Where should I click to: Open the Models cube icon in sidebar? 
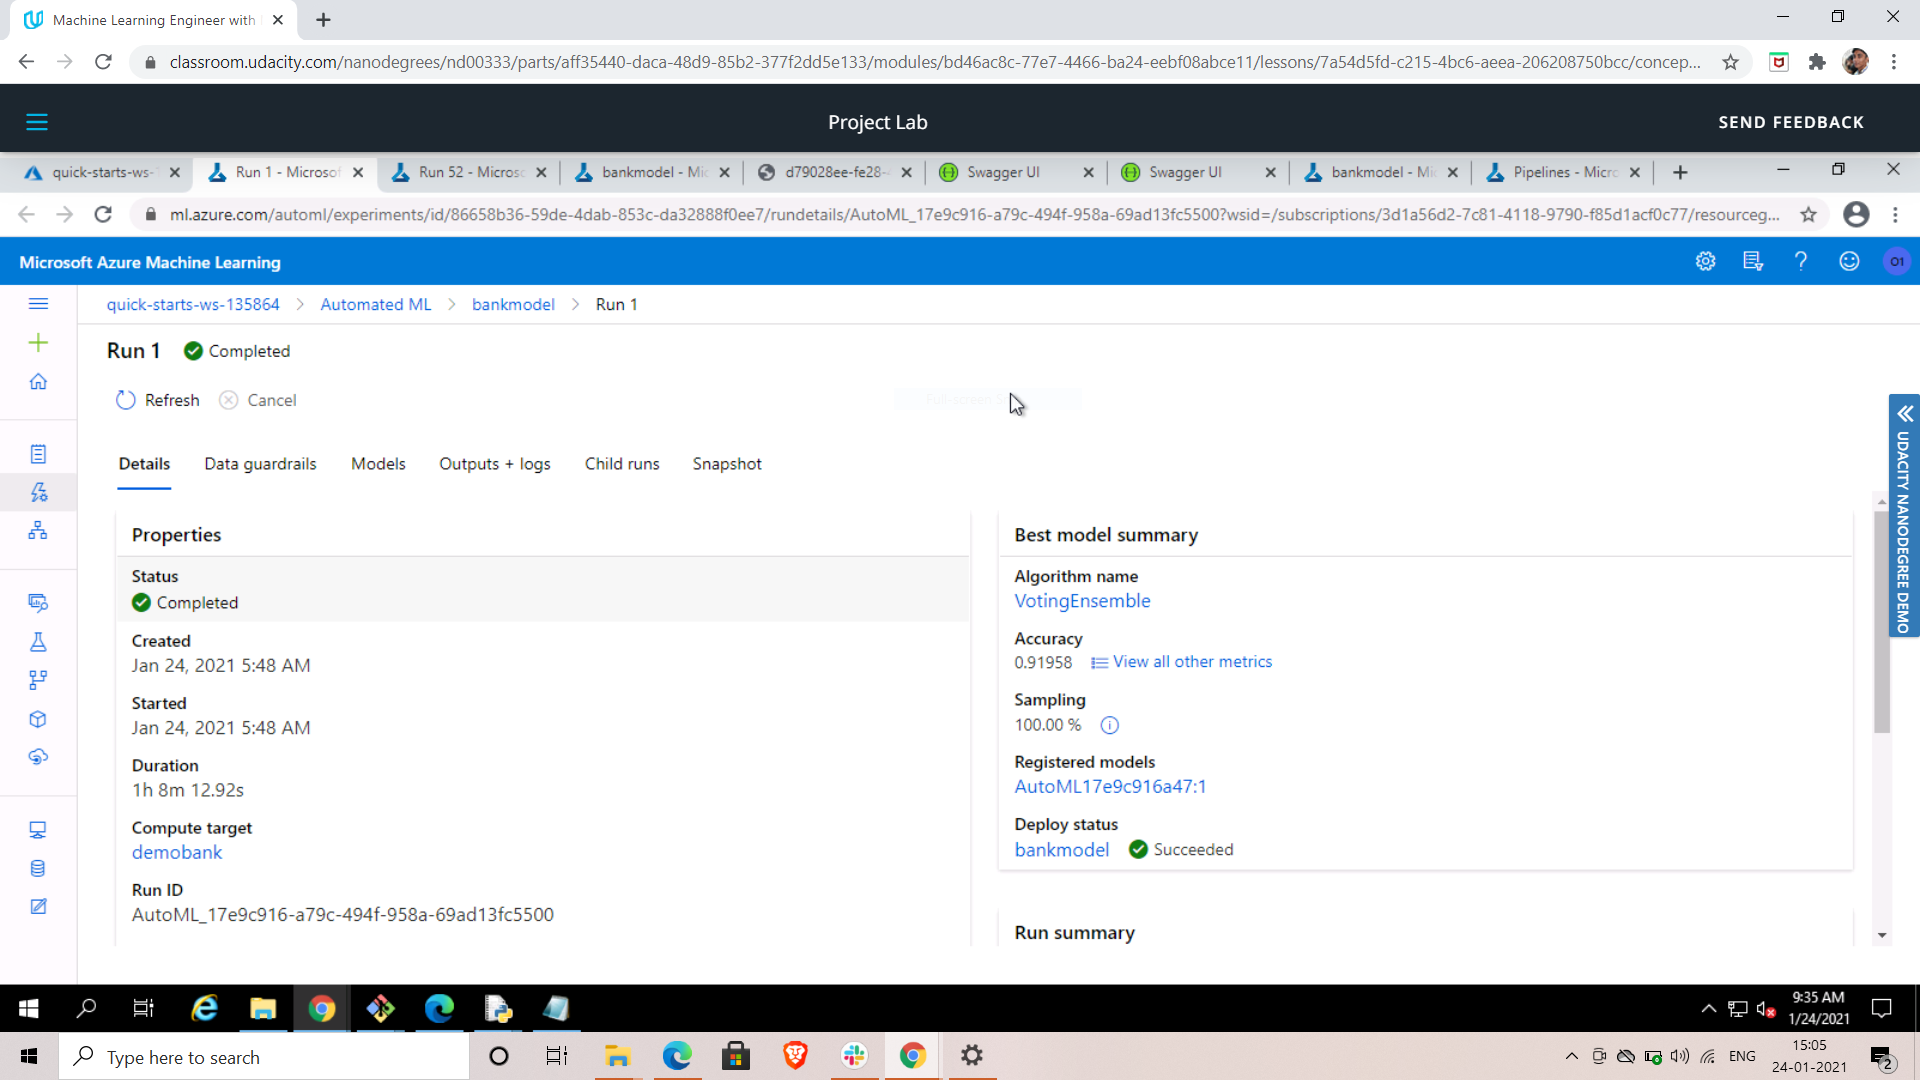click(38, 719)
